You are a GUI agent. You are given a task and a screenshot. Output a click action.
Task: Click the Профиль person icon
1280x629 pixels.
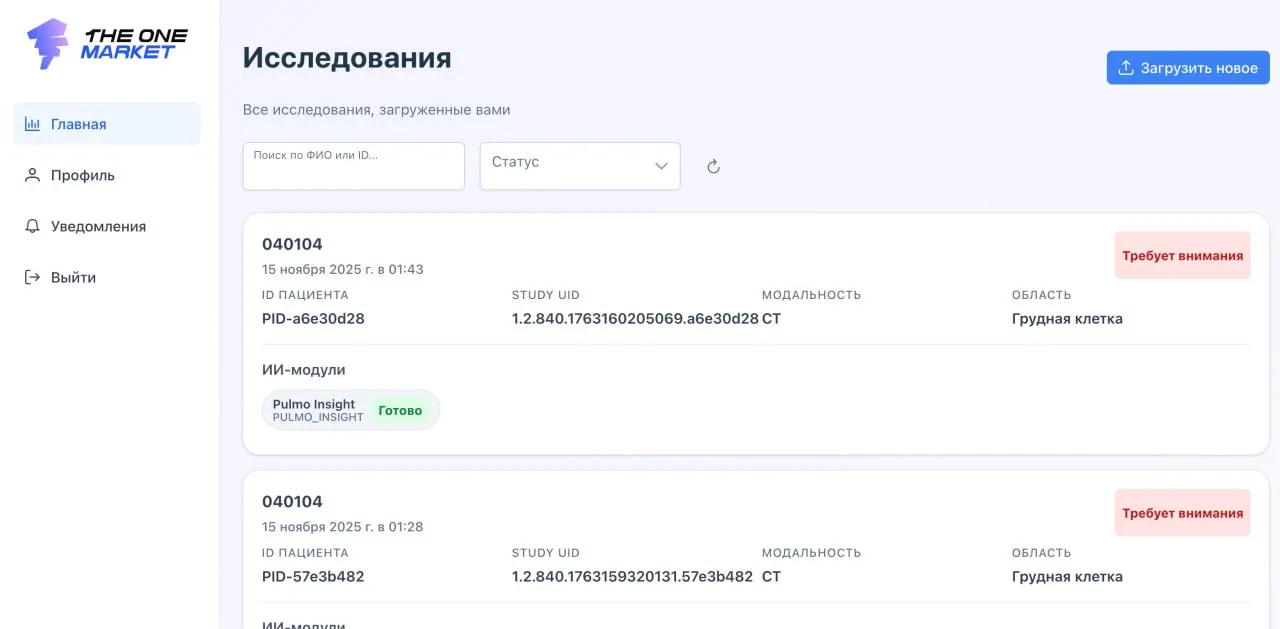point(31,175)
